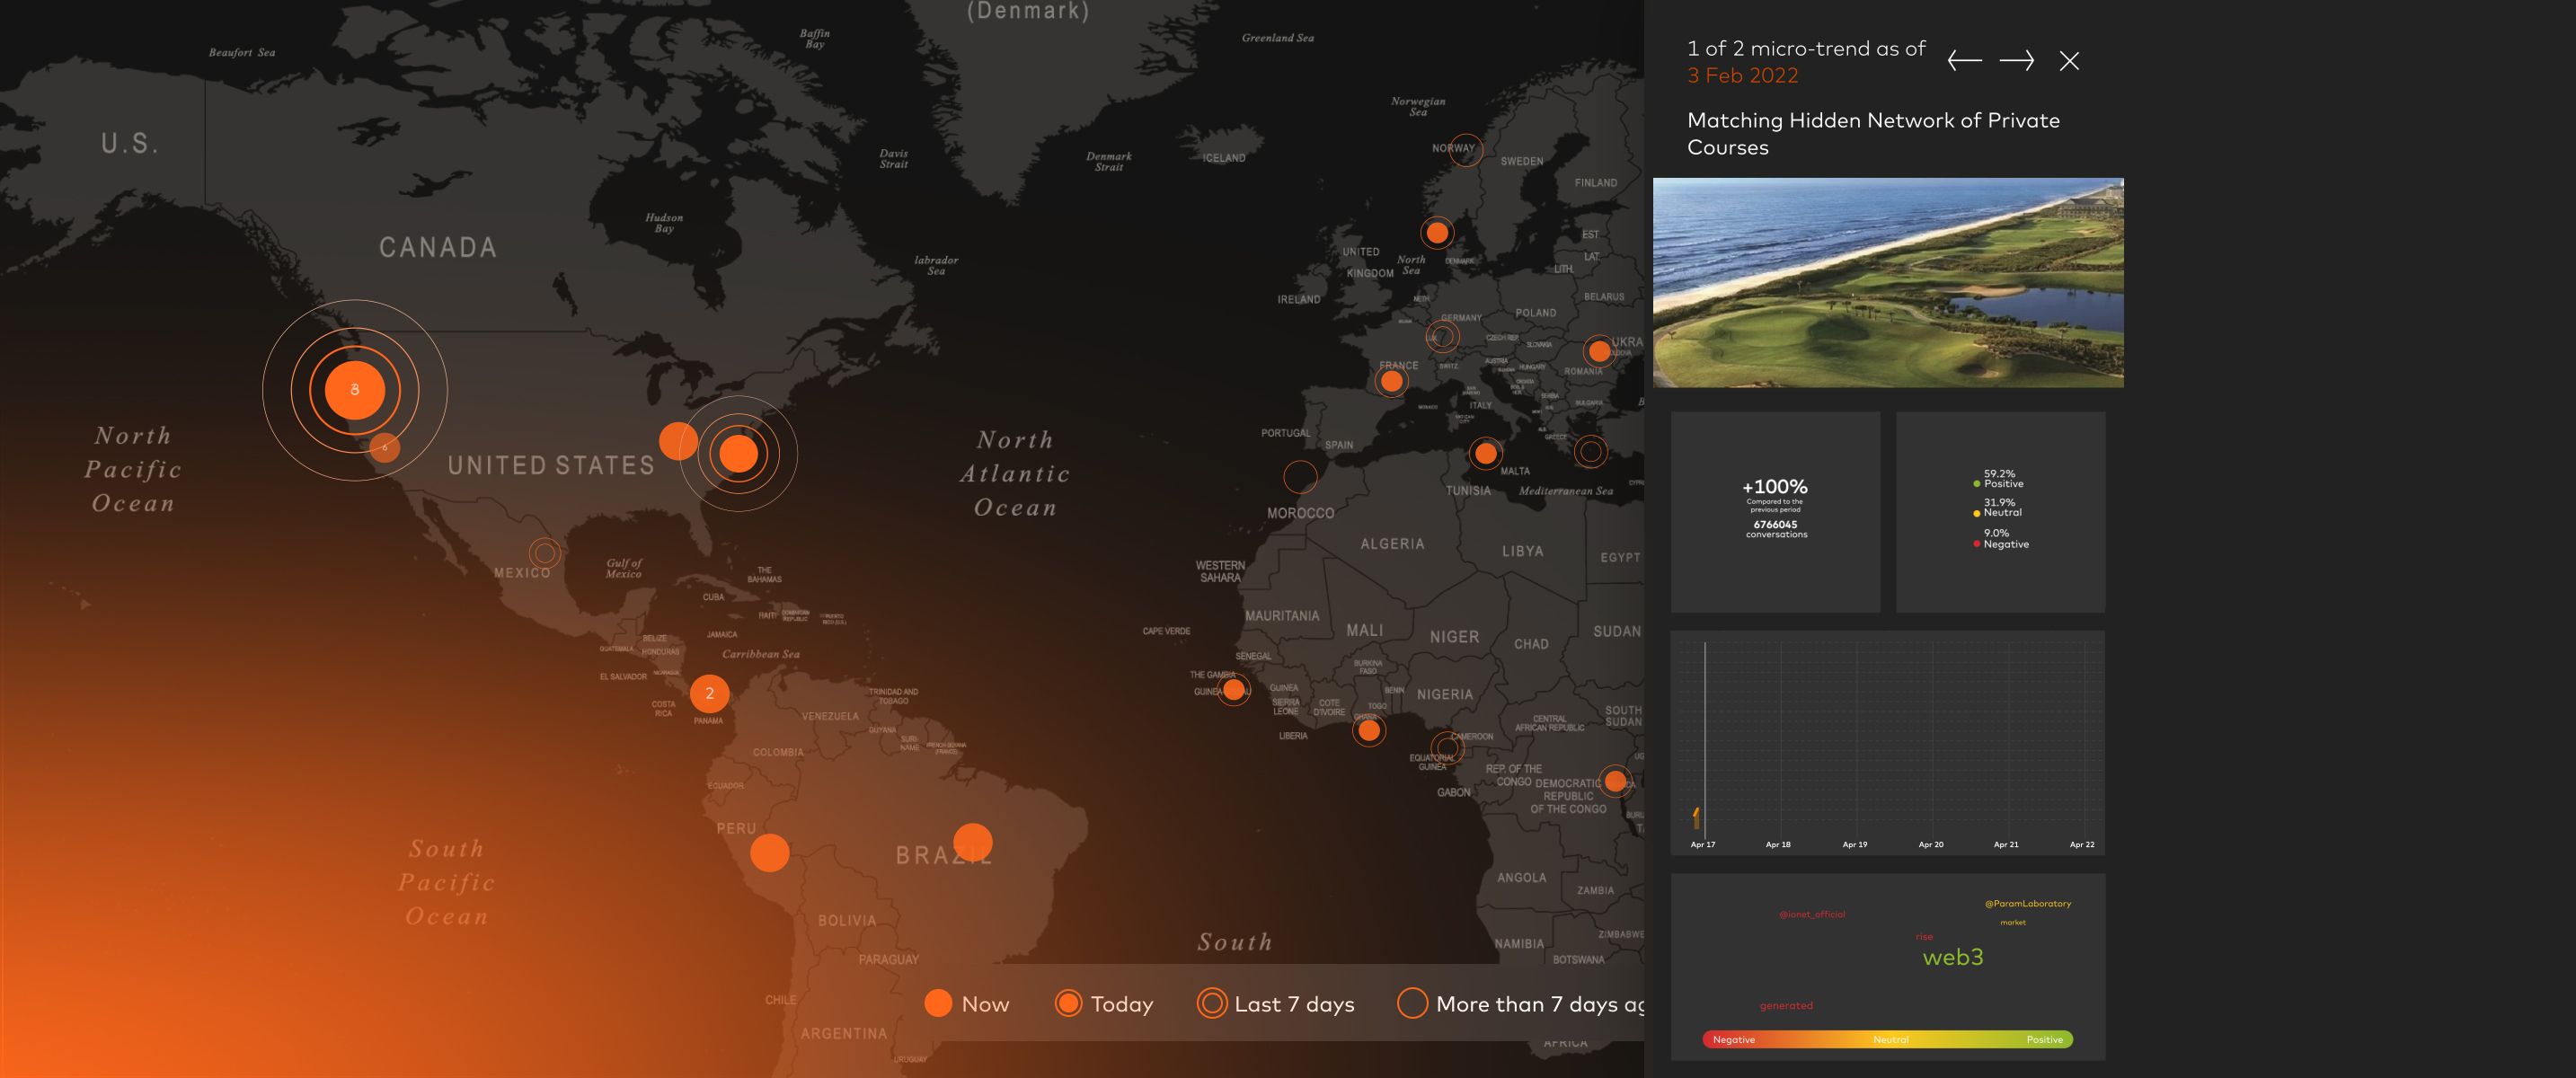Select the pulsing marker on US east coast
Viewport: 2576px width, 1078px height.
(x=739, y=453)
